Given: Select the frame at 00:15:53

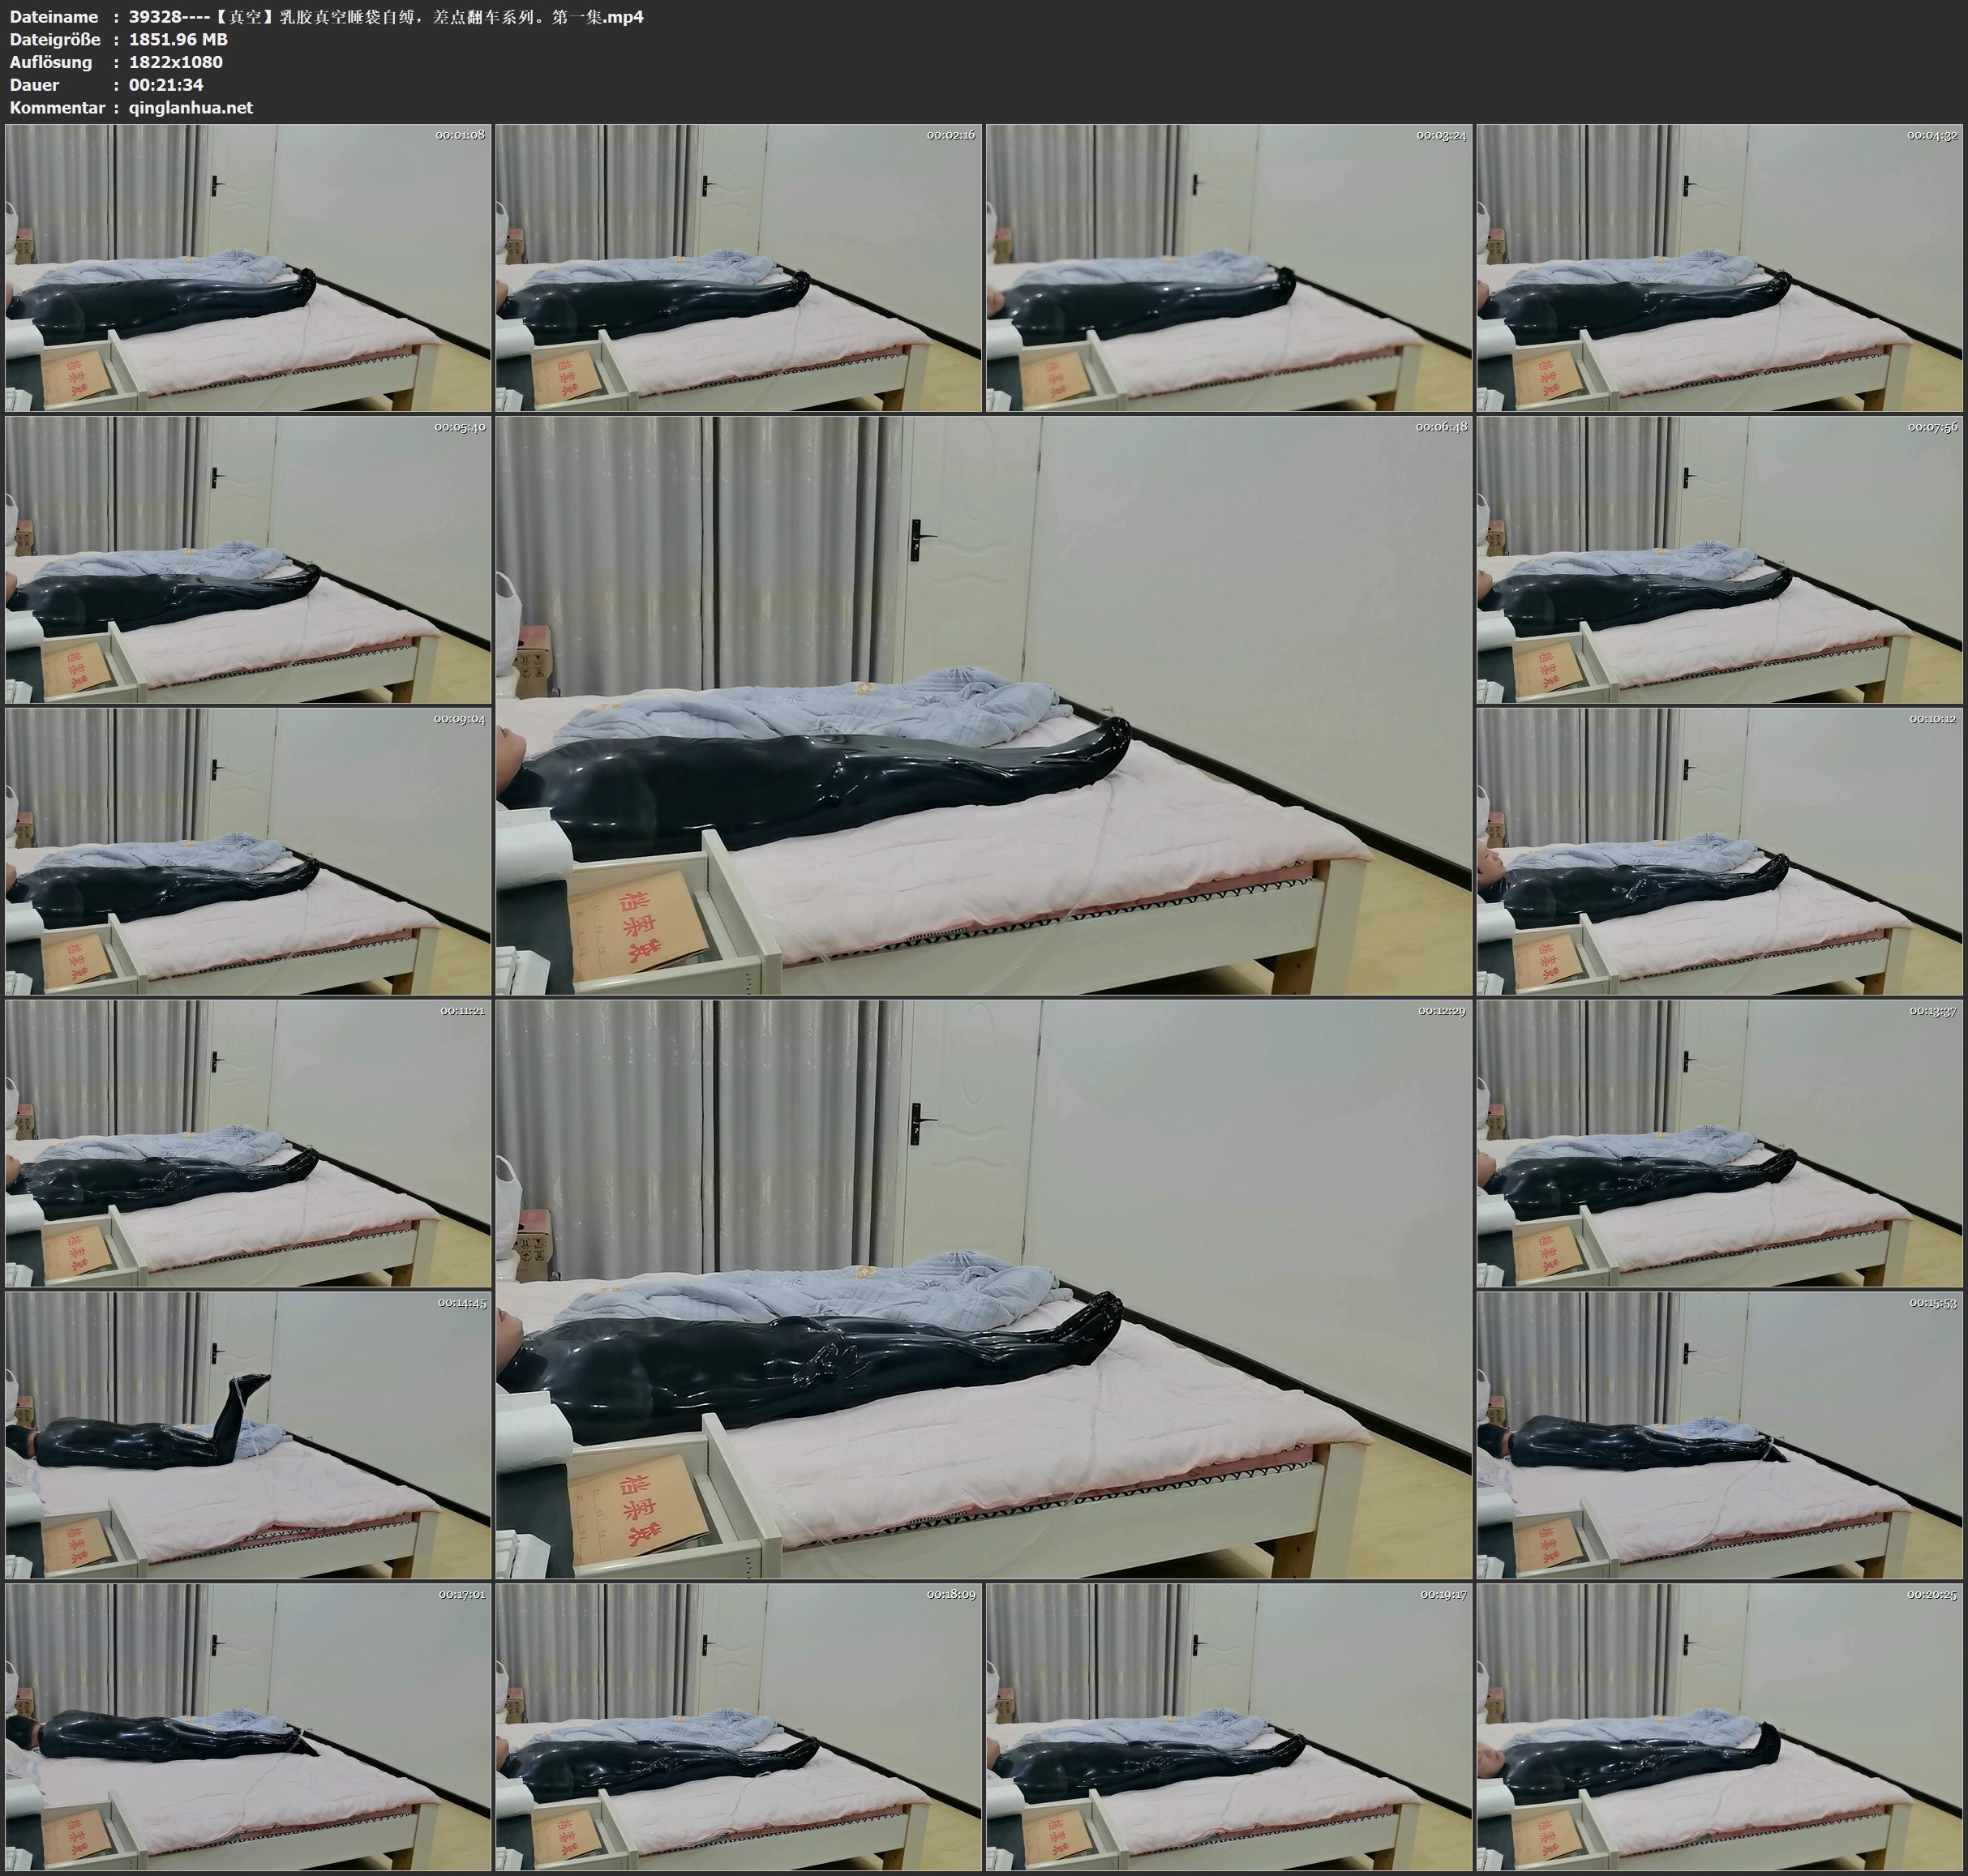Looking at the screenshot, I should (1719, 1435).
